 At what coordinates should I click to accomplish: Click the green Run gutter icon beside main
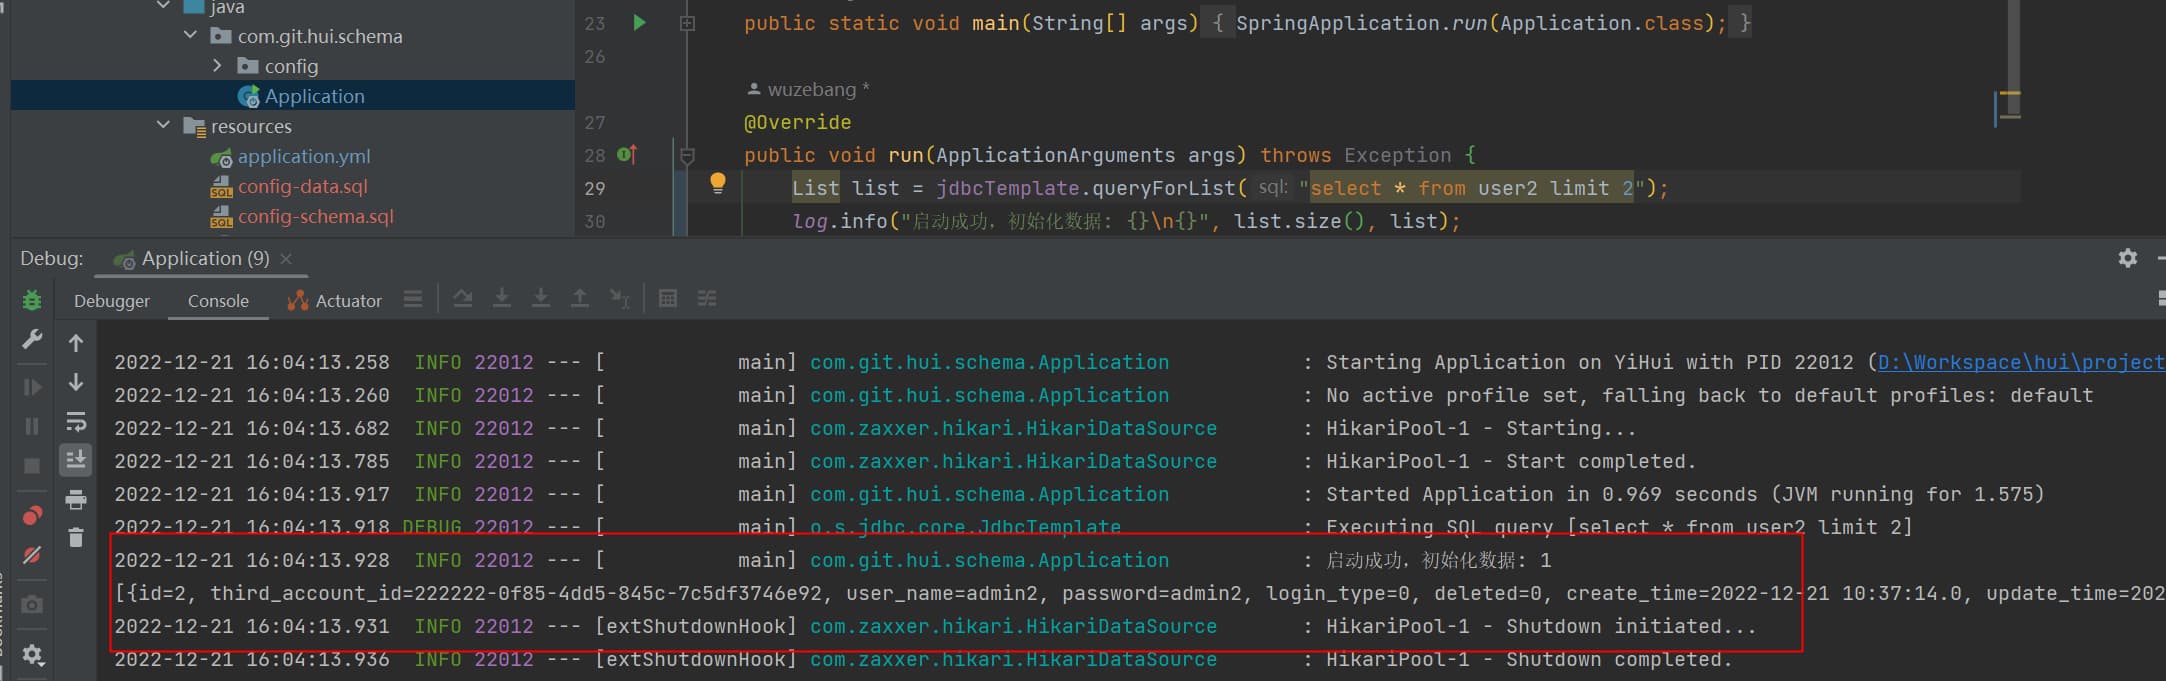(639, 22)
